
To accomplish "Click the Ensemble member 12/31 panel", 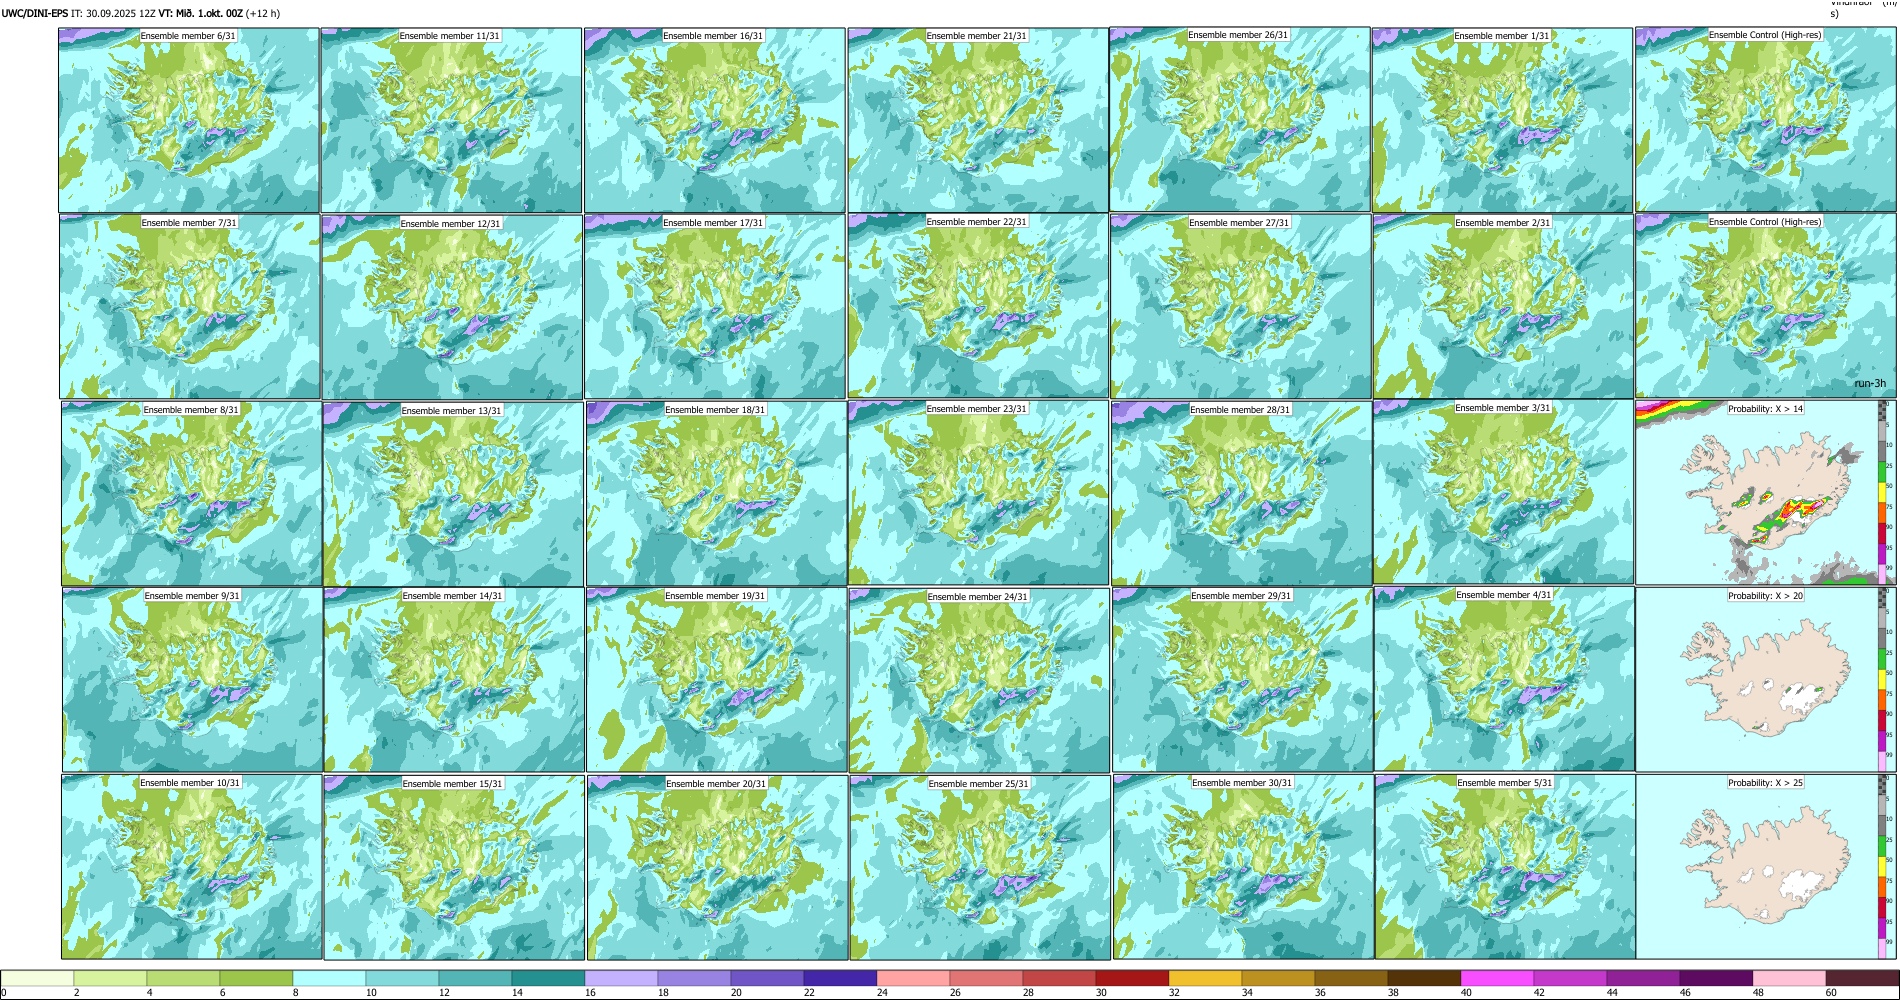I will pyautogui.click(x=452, y=307).
